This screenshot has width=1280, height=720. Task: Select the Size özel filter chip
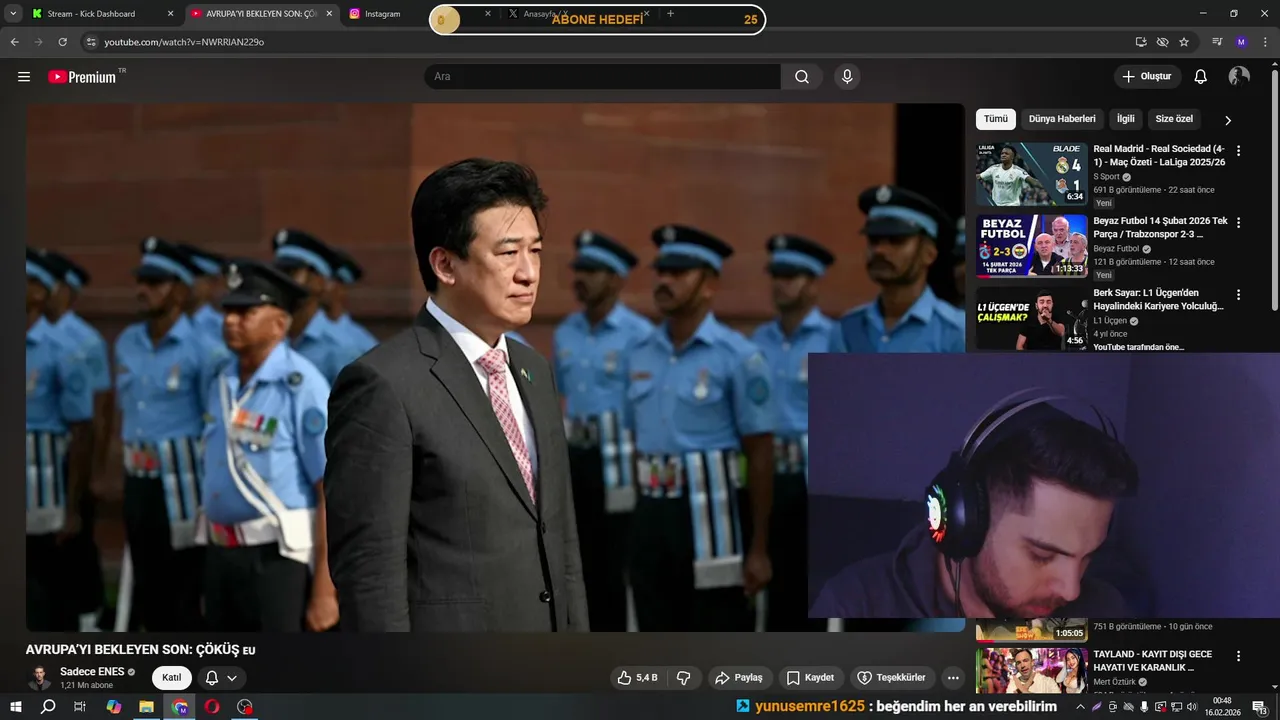pos(1174,119)
